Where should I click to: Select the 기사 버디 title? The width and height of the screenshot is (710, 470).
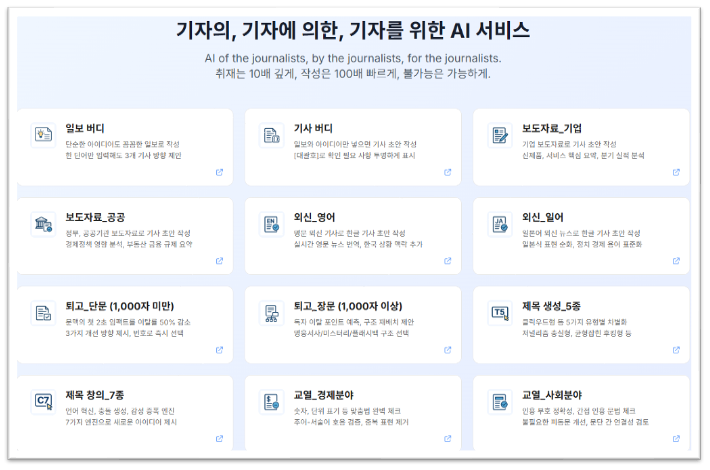pos(313,129)
